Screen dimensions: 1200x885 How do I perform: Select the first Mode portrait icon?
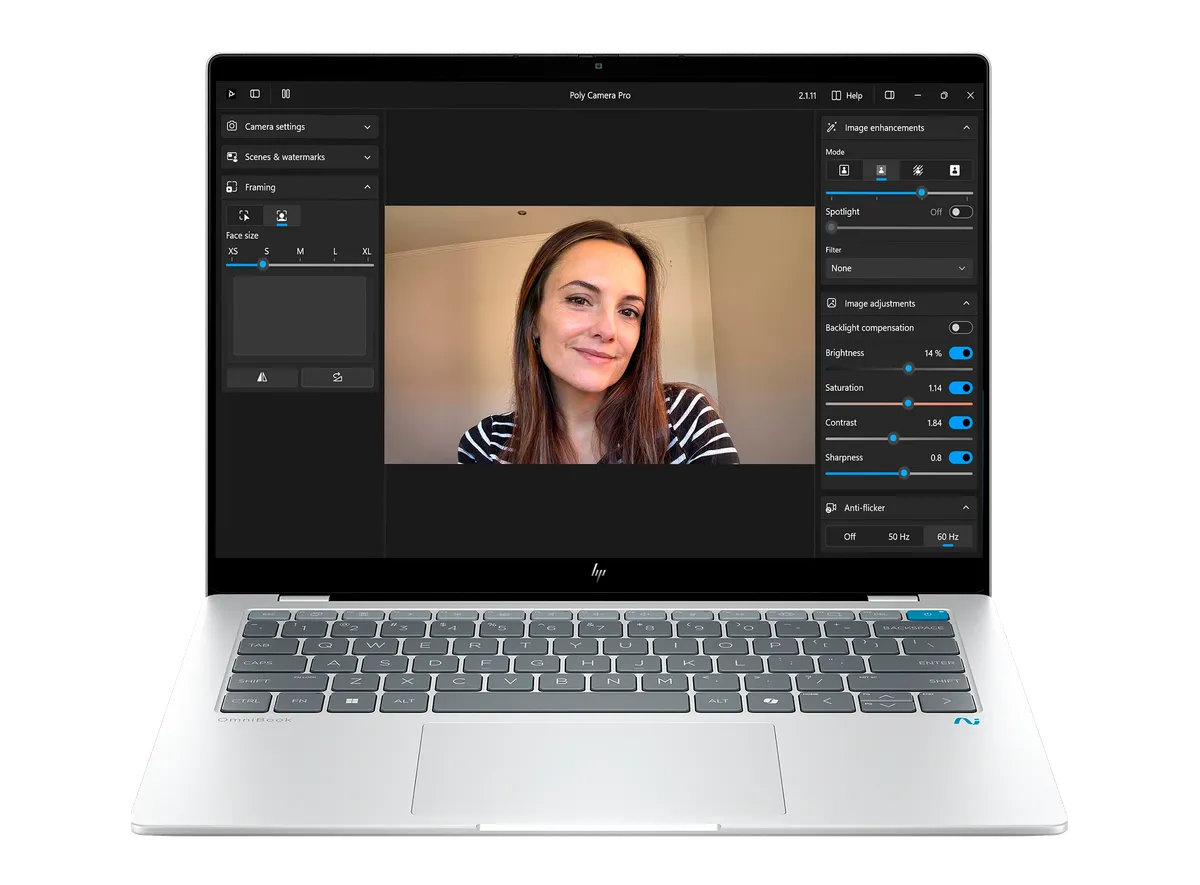point(844,170)
